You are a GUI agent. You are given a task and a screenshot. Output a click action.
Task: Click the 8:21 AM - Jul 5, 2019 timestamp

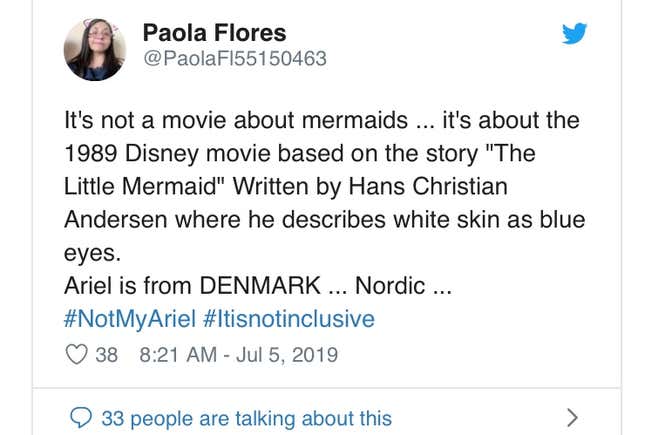(x=239, y=355)
